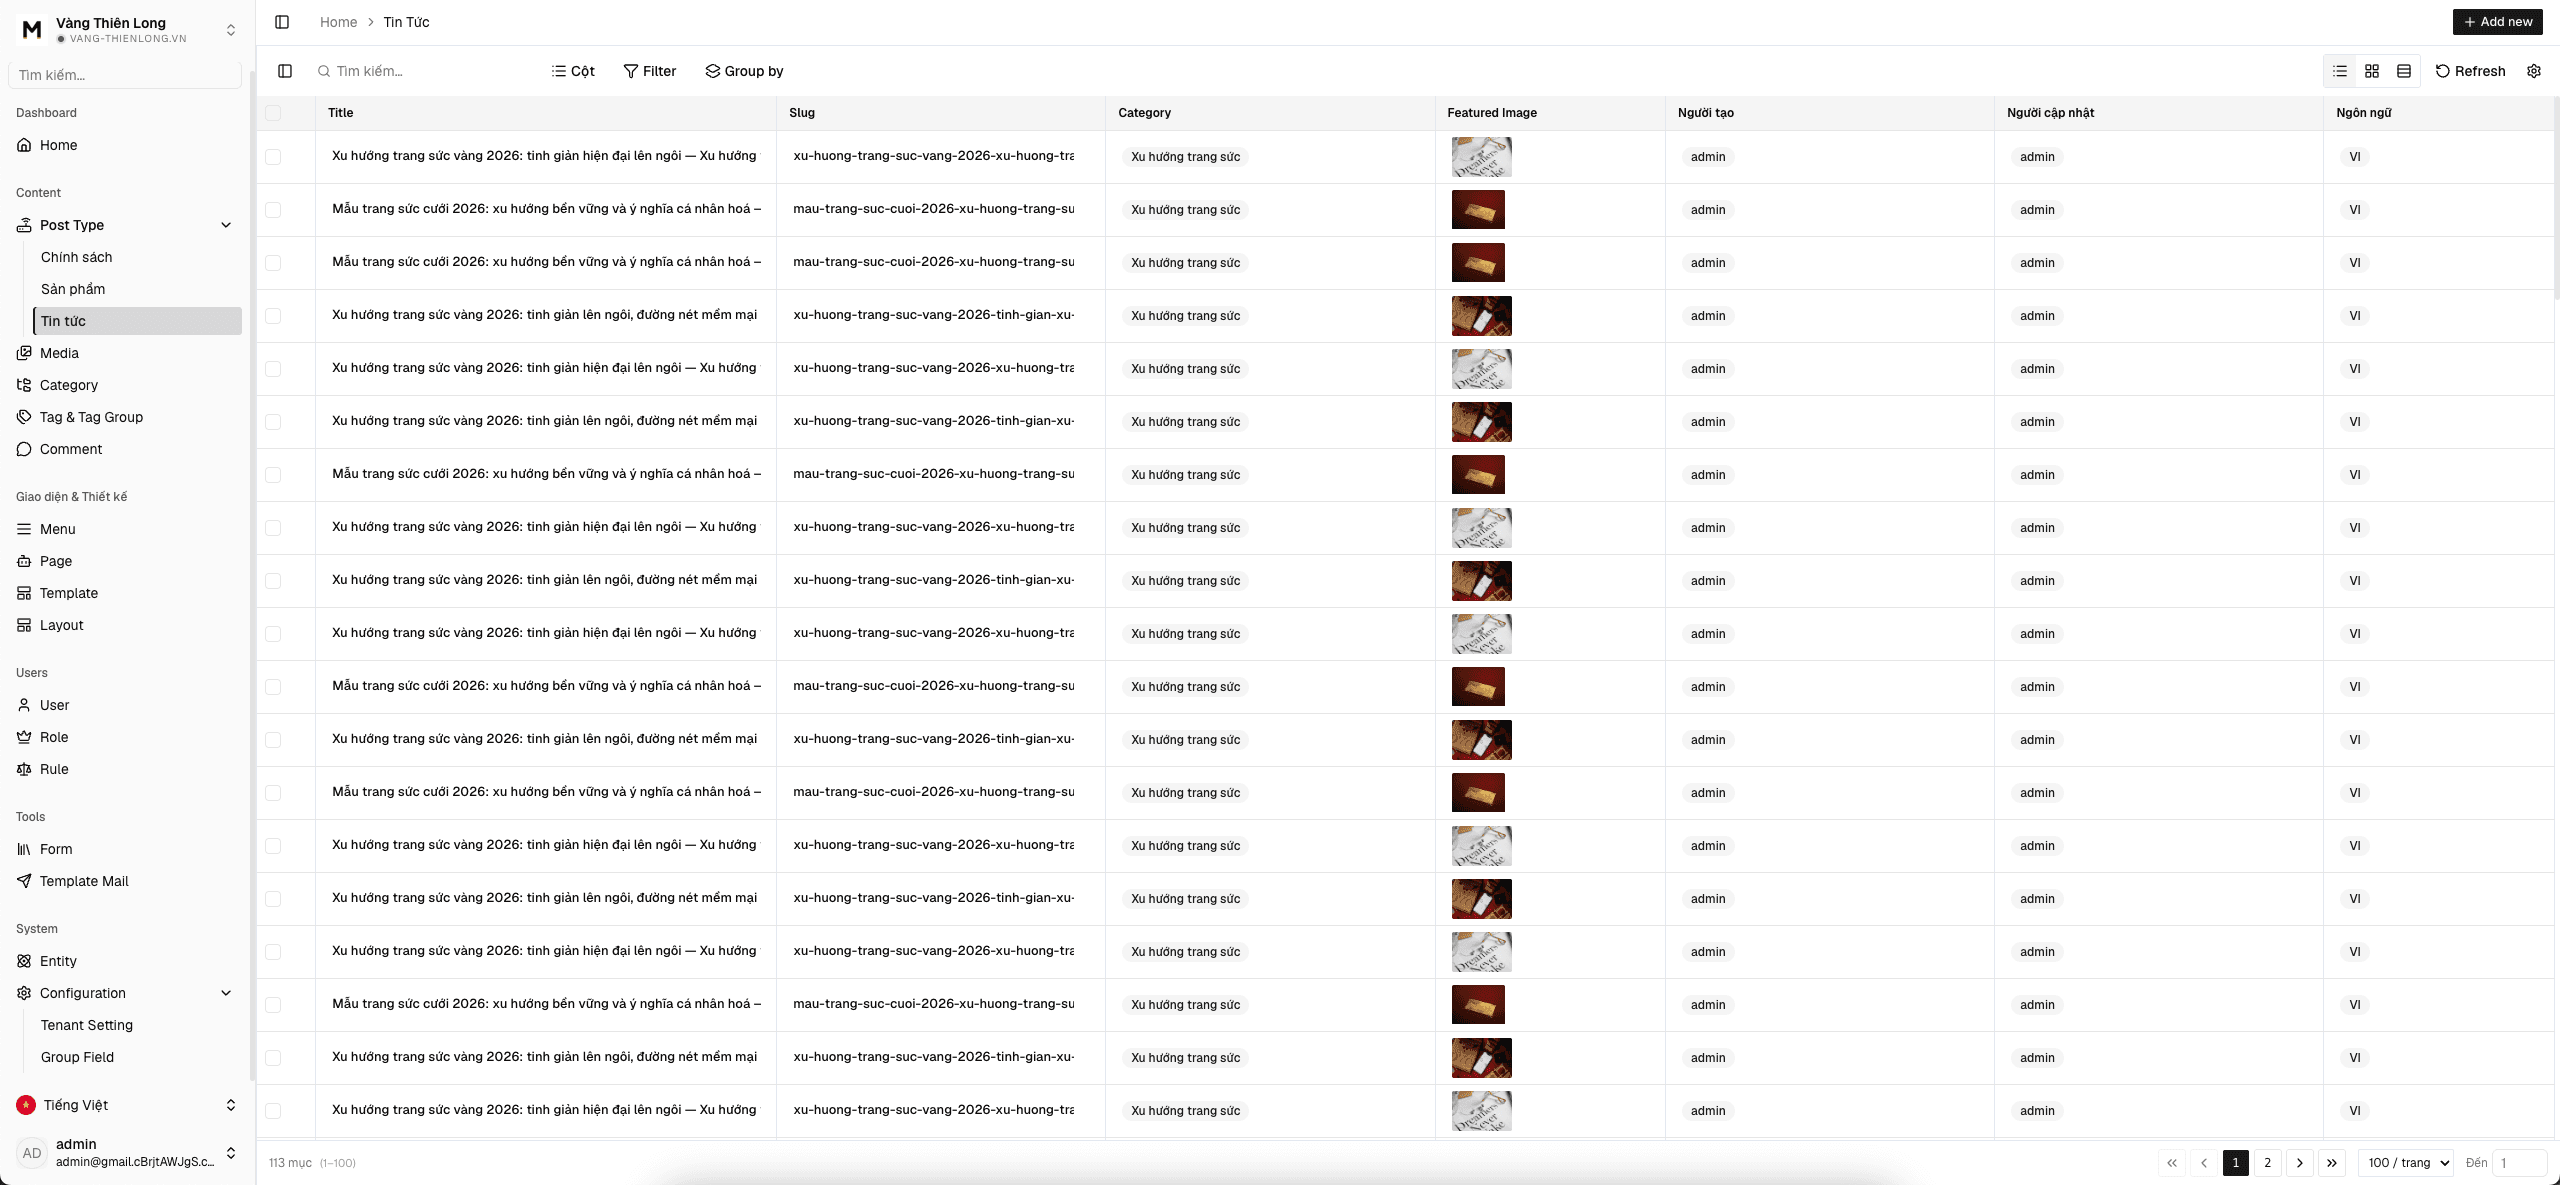Screen dimensions: 2560x1185
Task: Click the Vietnam flag language icon
Action: (26, 1105)
